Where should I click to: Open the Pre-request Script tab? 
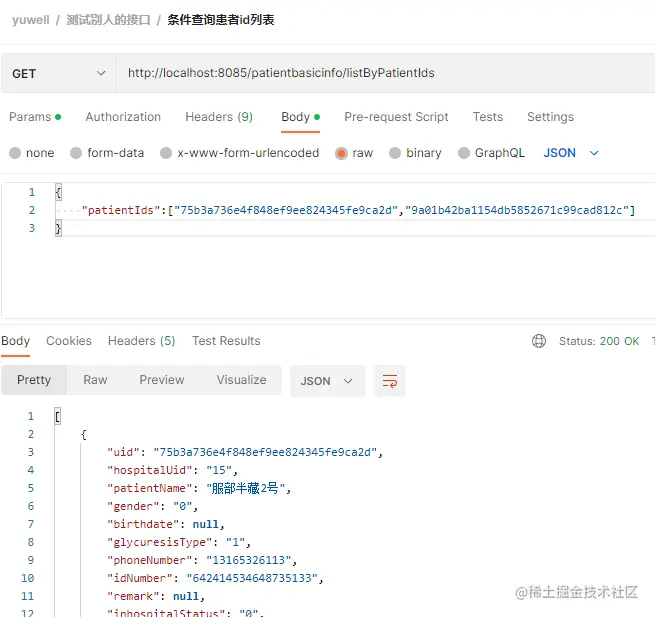point(396,117)
